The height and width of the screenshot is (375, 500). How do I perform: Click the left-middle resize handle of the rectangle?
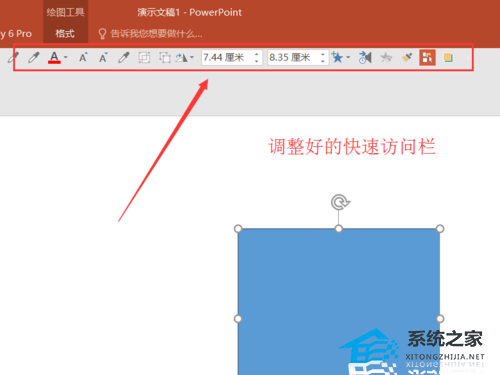click(x=238, y=319)
